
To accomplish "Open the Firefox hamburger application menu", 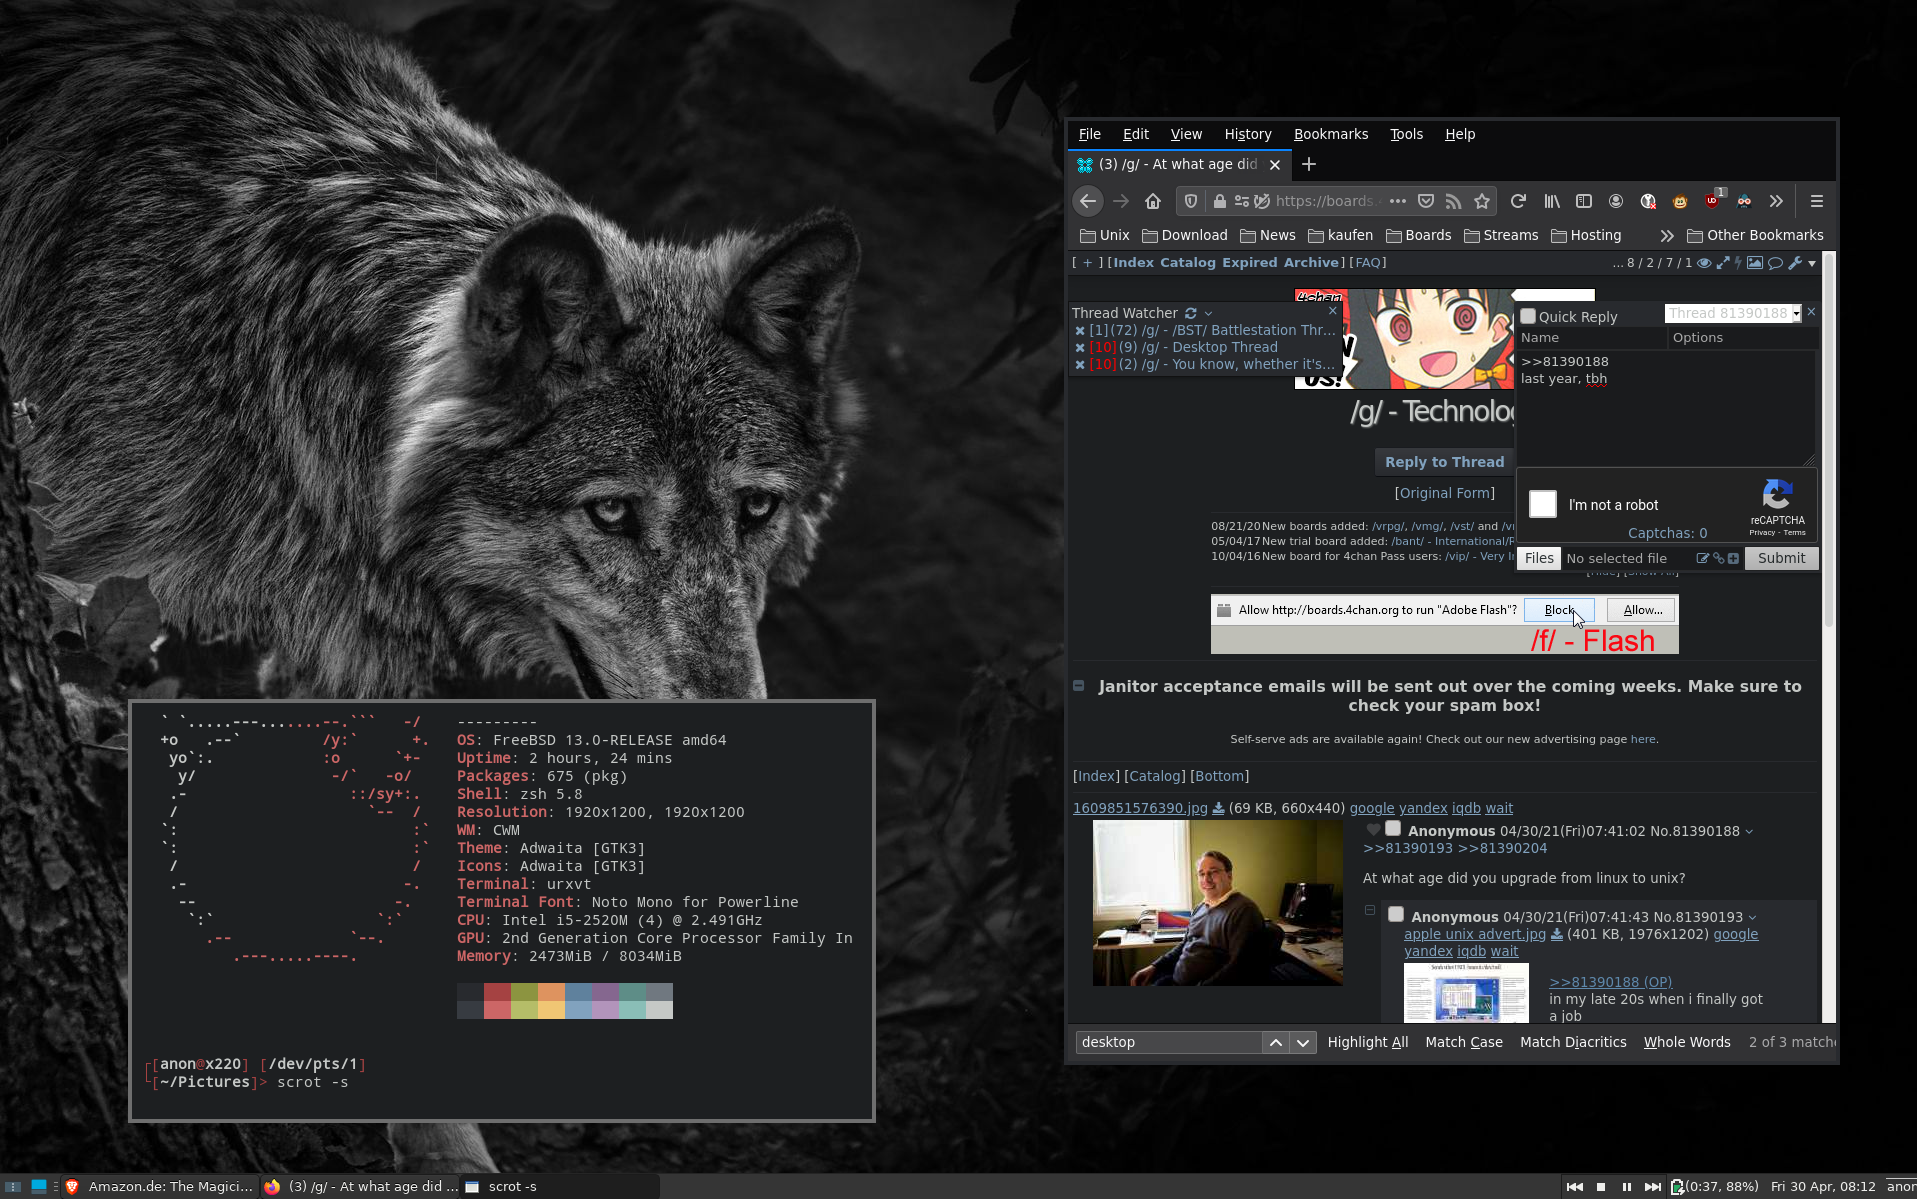I will coord(1817,201).
